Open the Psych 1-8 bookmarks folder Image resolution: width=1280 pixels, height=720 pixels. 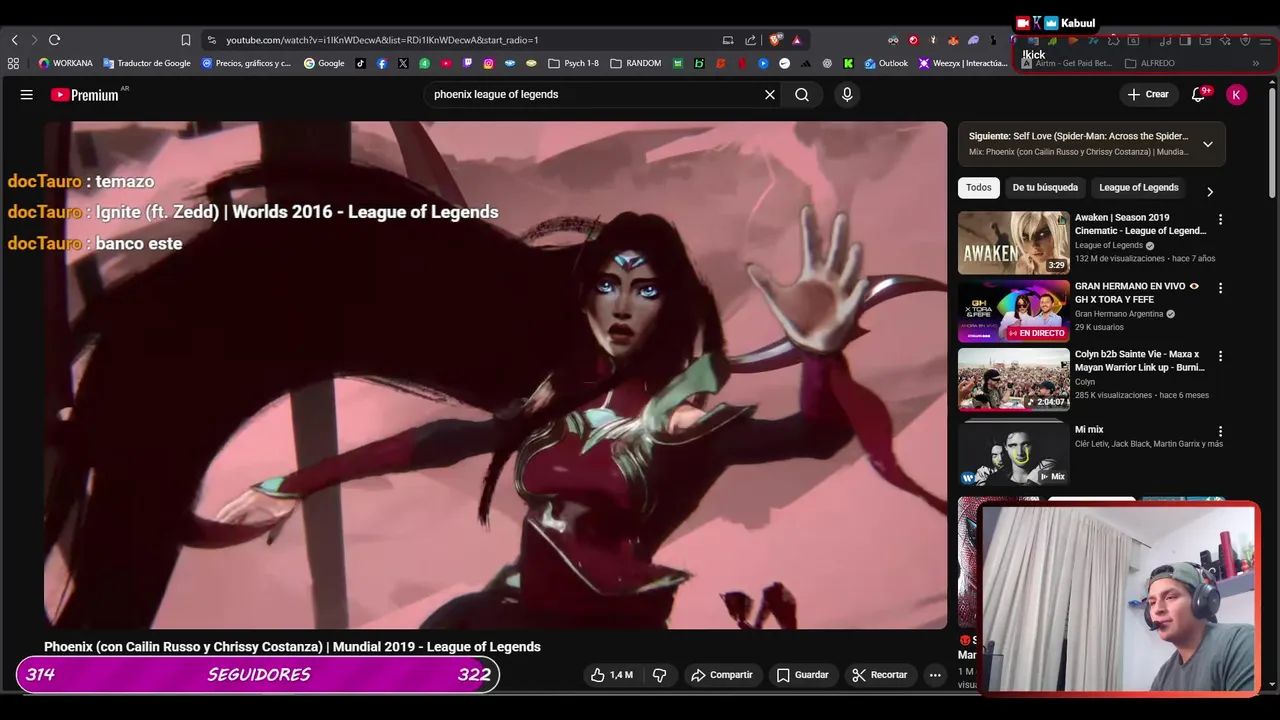pyautogui.click(x=573, y=63)
